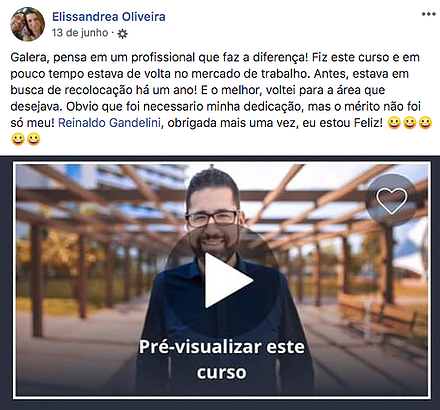Click the instructor's face in video thumbnail
This screenshot has height=410, width=440.
pyautogui.click(x=212, y=218)
